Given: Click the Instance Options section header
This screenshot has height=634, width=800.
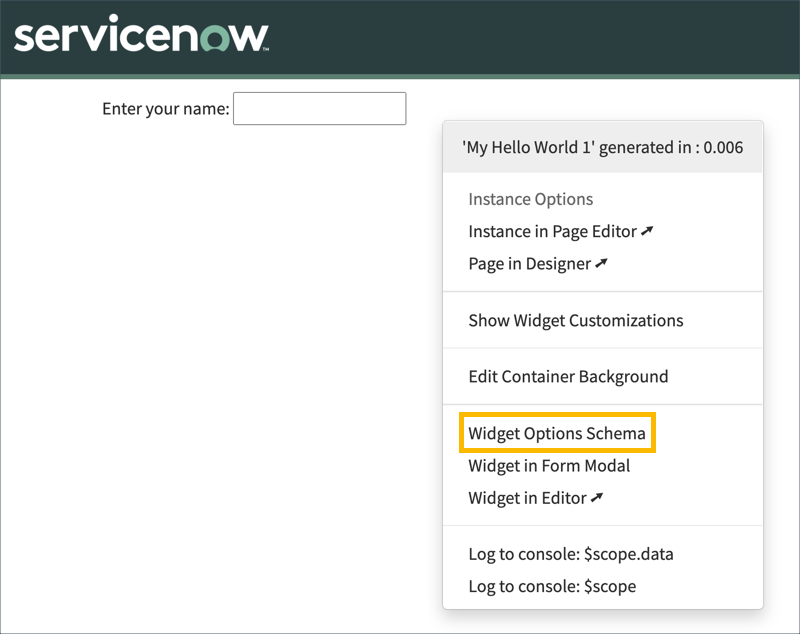Looking at the screenshot, I should tap(530, 199).
